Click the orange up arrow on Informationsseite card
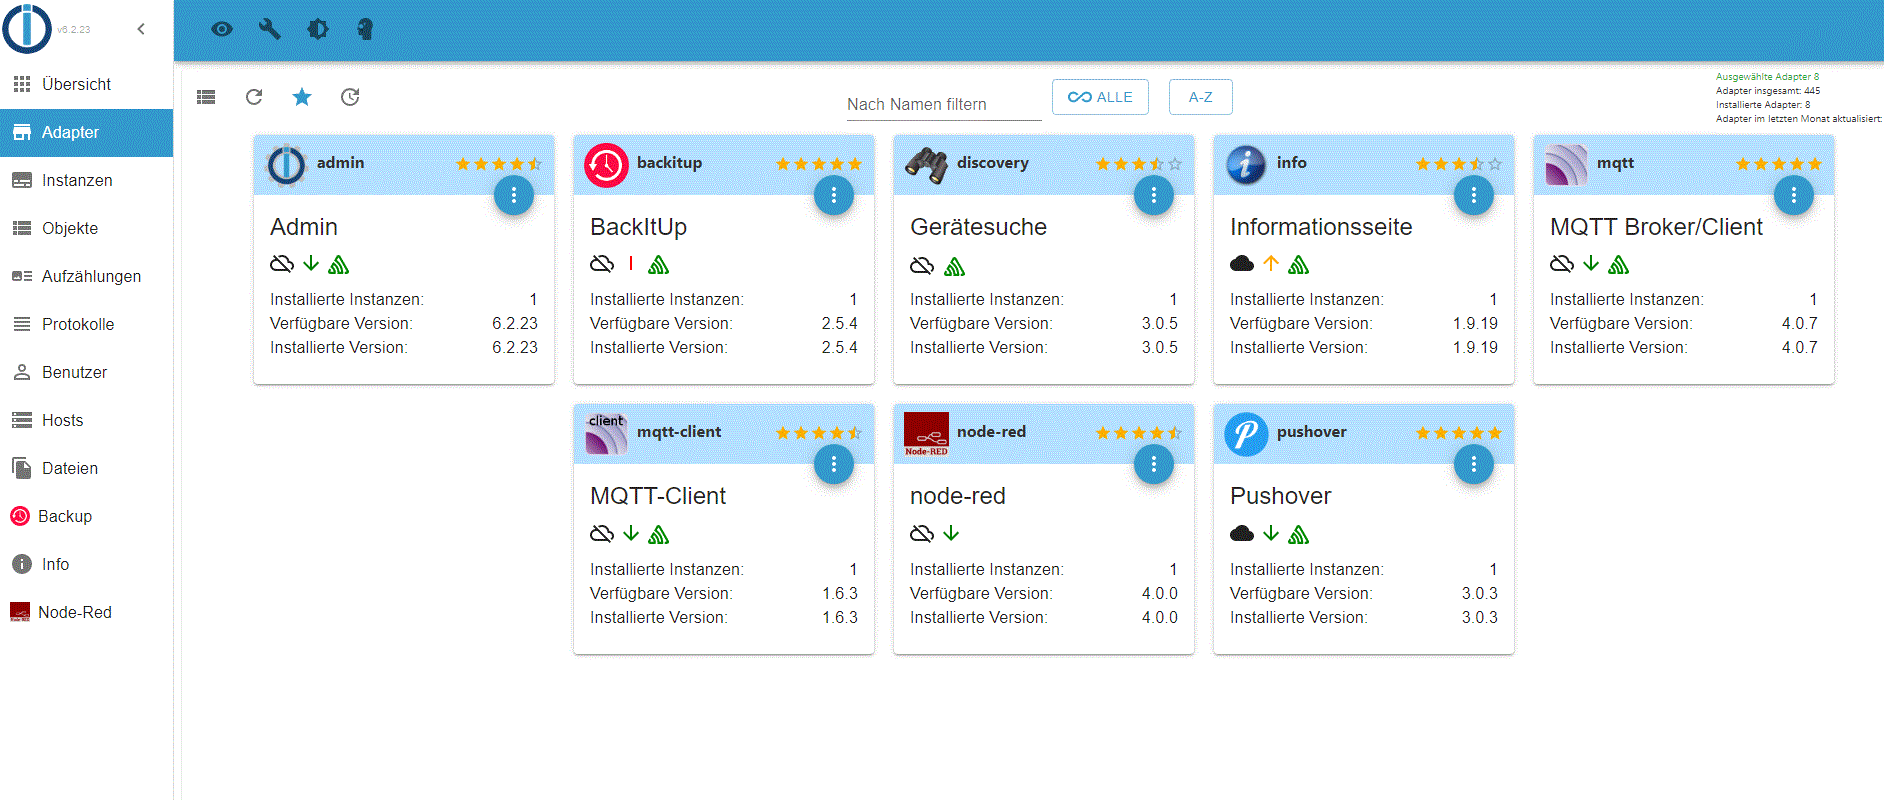This screenshot has height=800, width=1884. click(x=1271, y=263)
